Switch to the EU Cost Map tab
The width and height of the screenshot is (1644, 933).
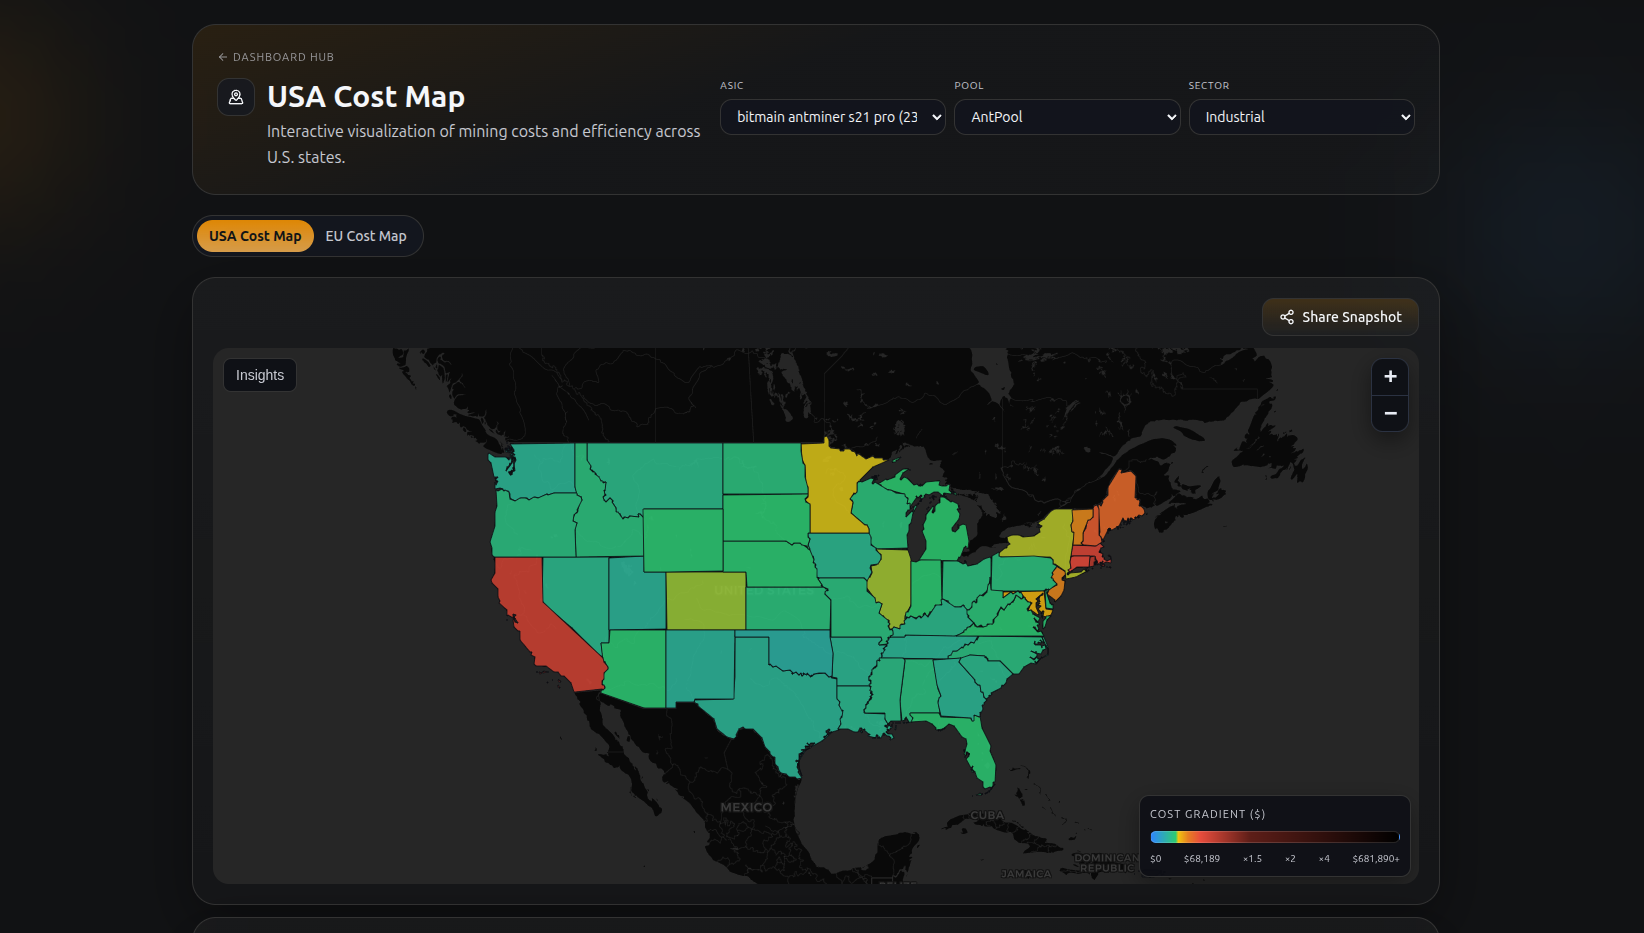[366, 236]
